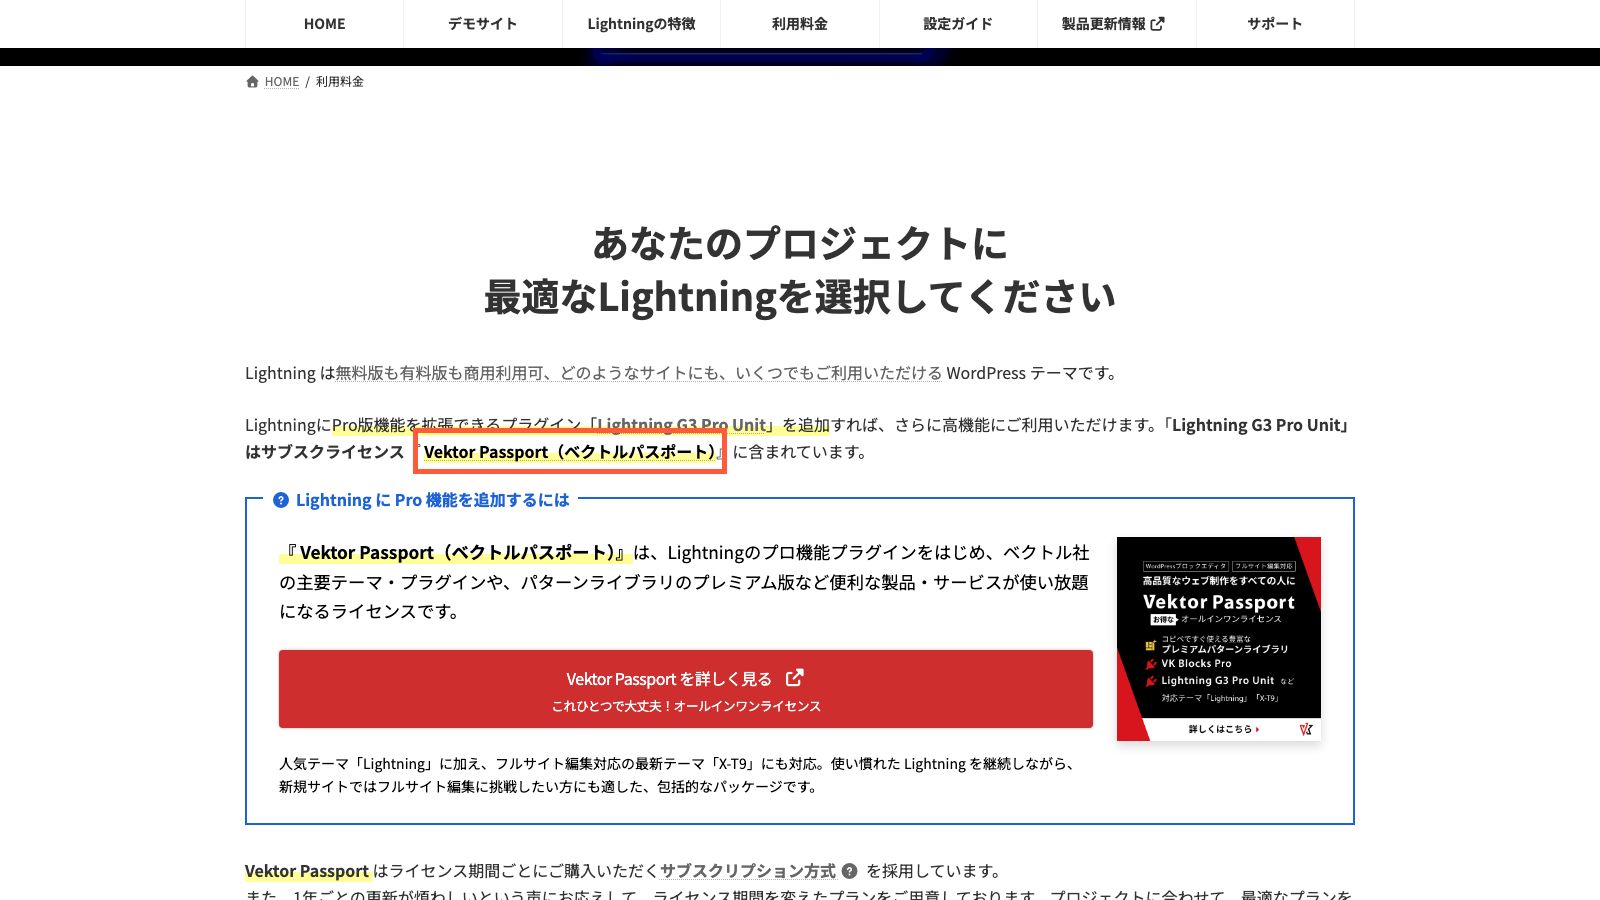Open the デモサイト menu item
This screenshot has height=900, width=1600.
tap(482, 24)
